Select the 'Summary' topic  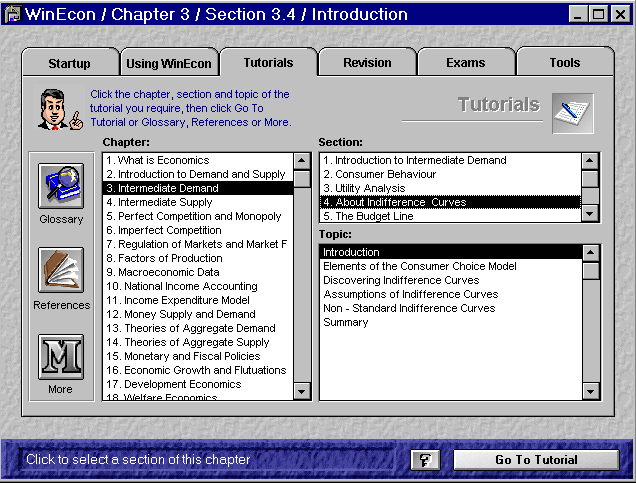click(451, 322)
